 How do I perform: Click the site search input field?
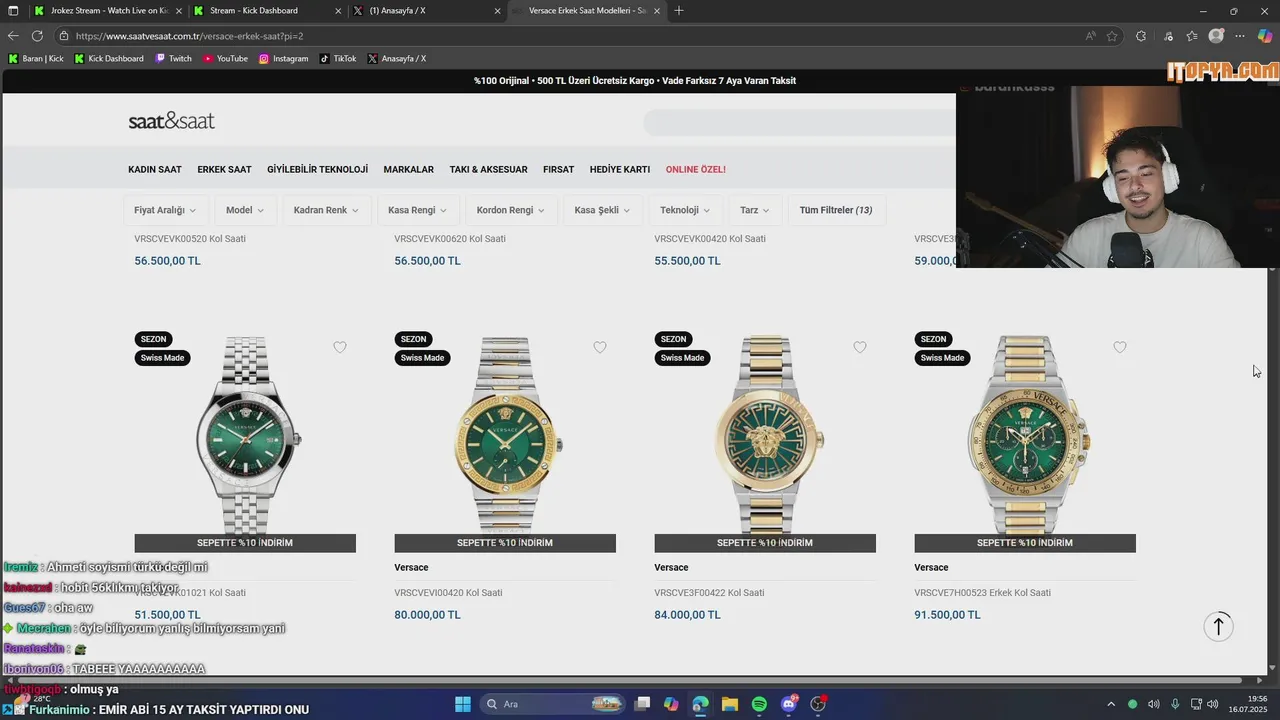pos(800,122)
